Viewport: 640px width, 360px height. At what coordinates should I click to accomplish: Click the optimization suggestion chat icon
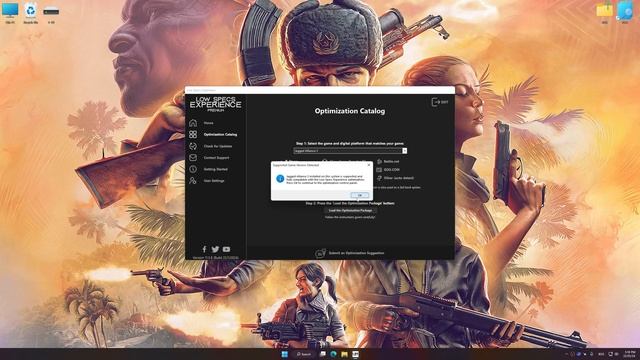320,253
